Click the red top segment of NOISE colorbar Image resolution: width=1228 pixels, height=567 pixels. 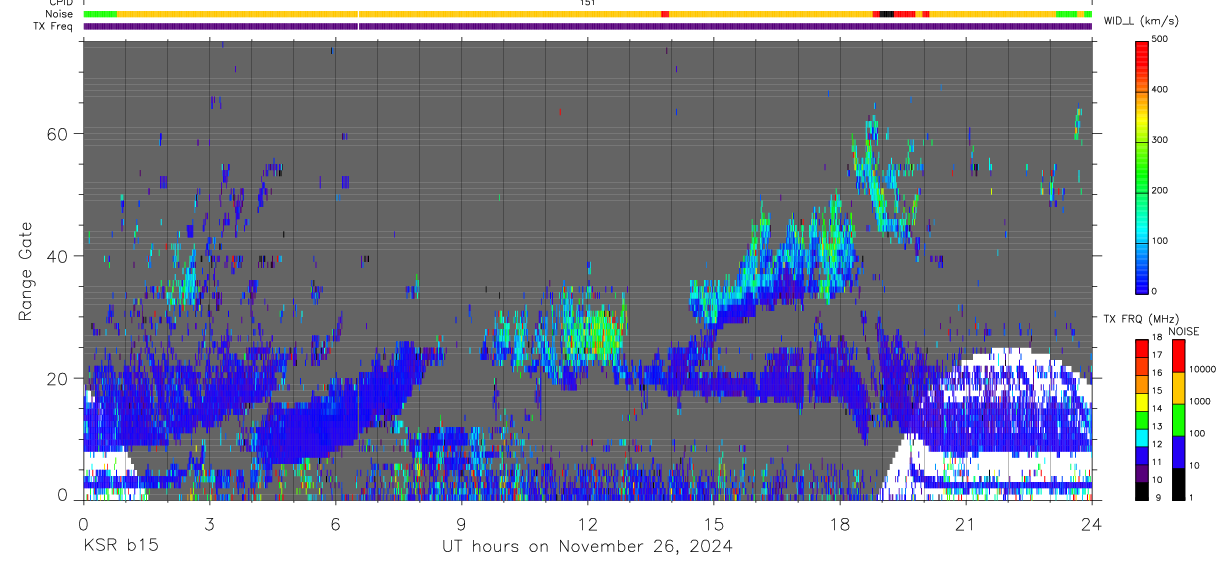[x=1178, y=356]
